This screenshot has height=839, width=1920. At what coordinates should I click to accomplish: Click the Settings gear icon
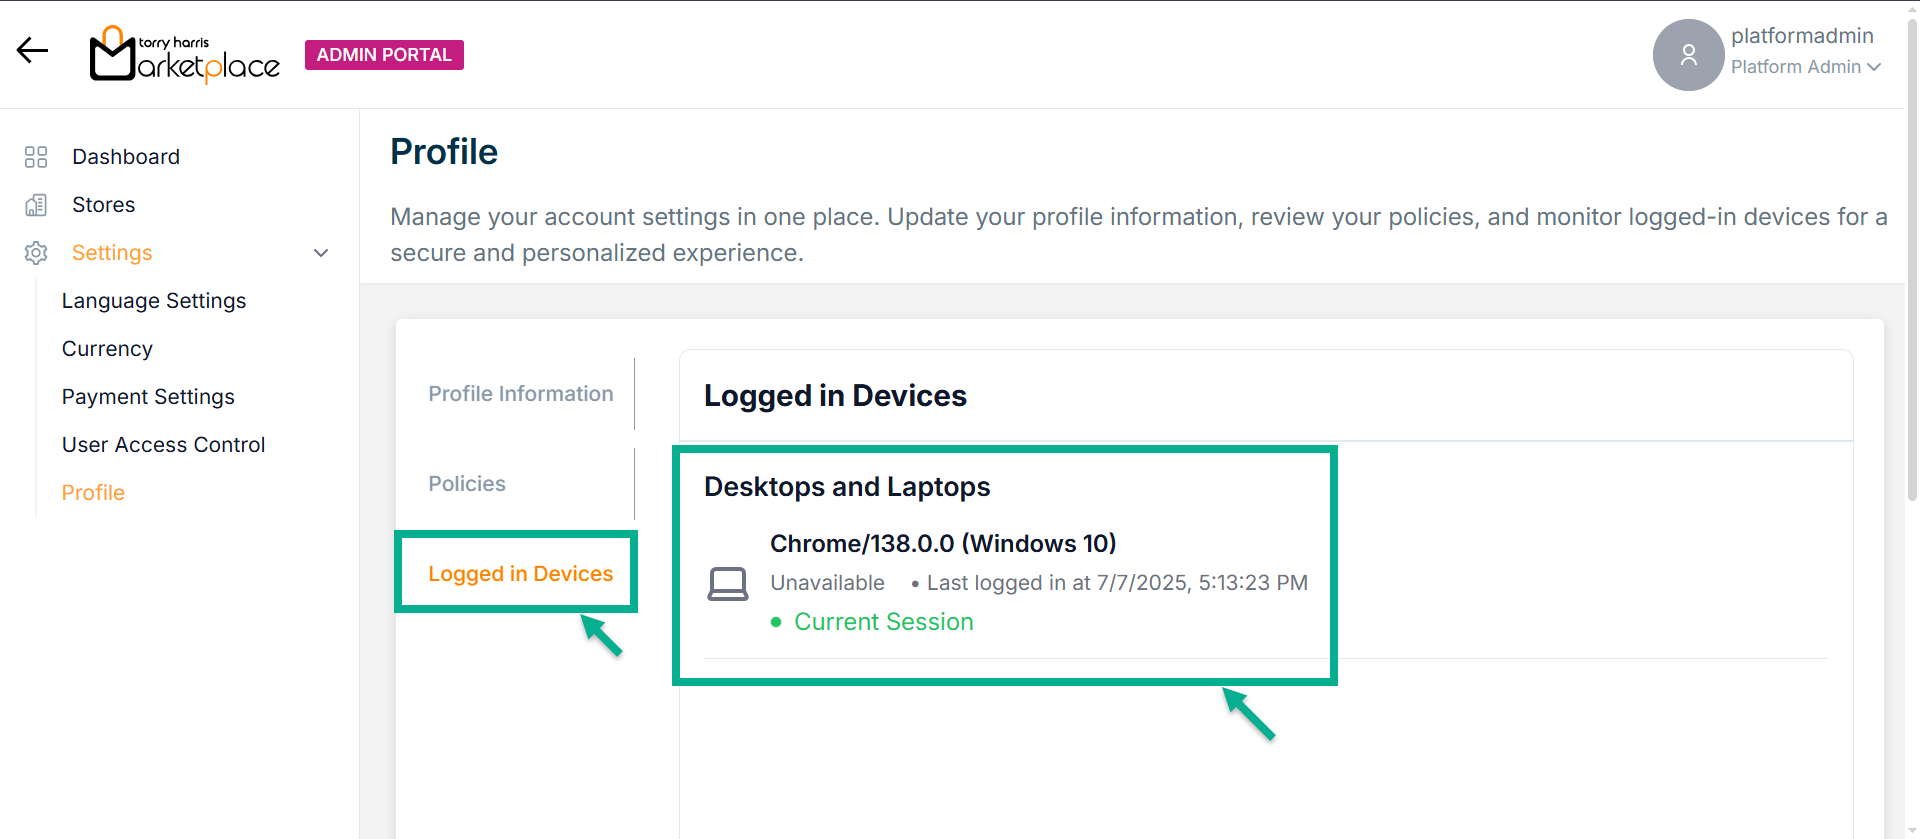(36, 253)
